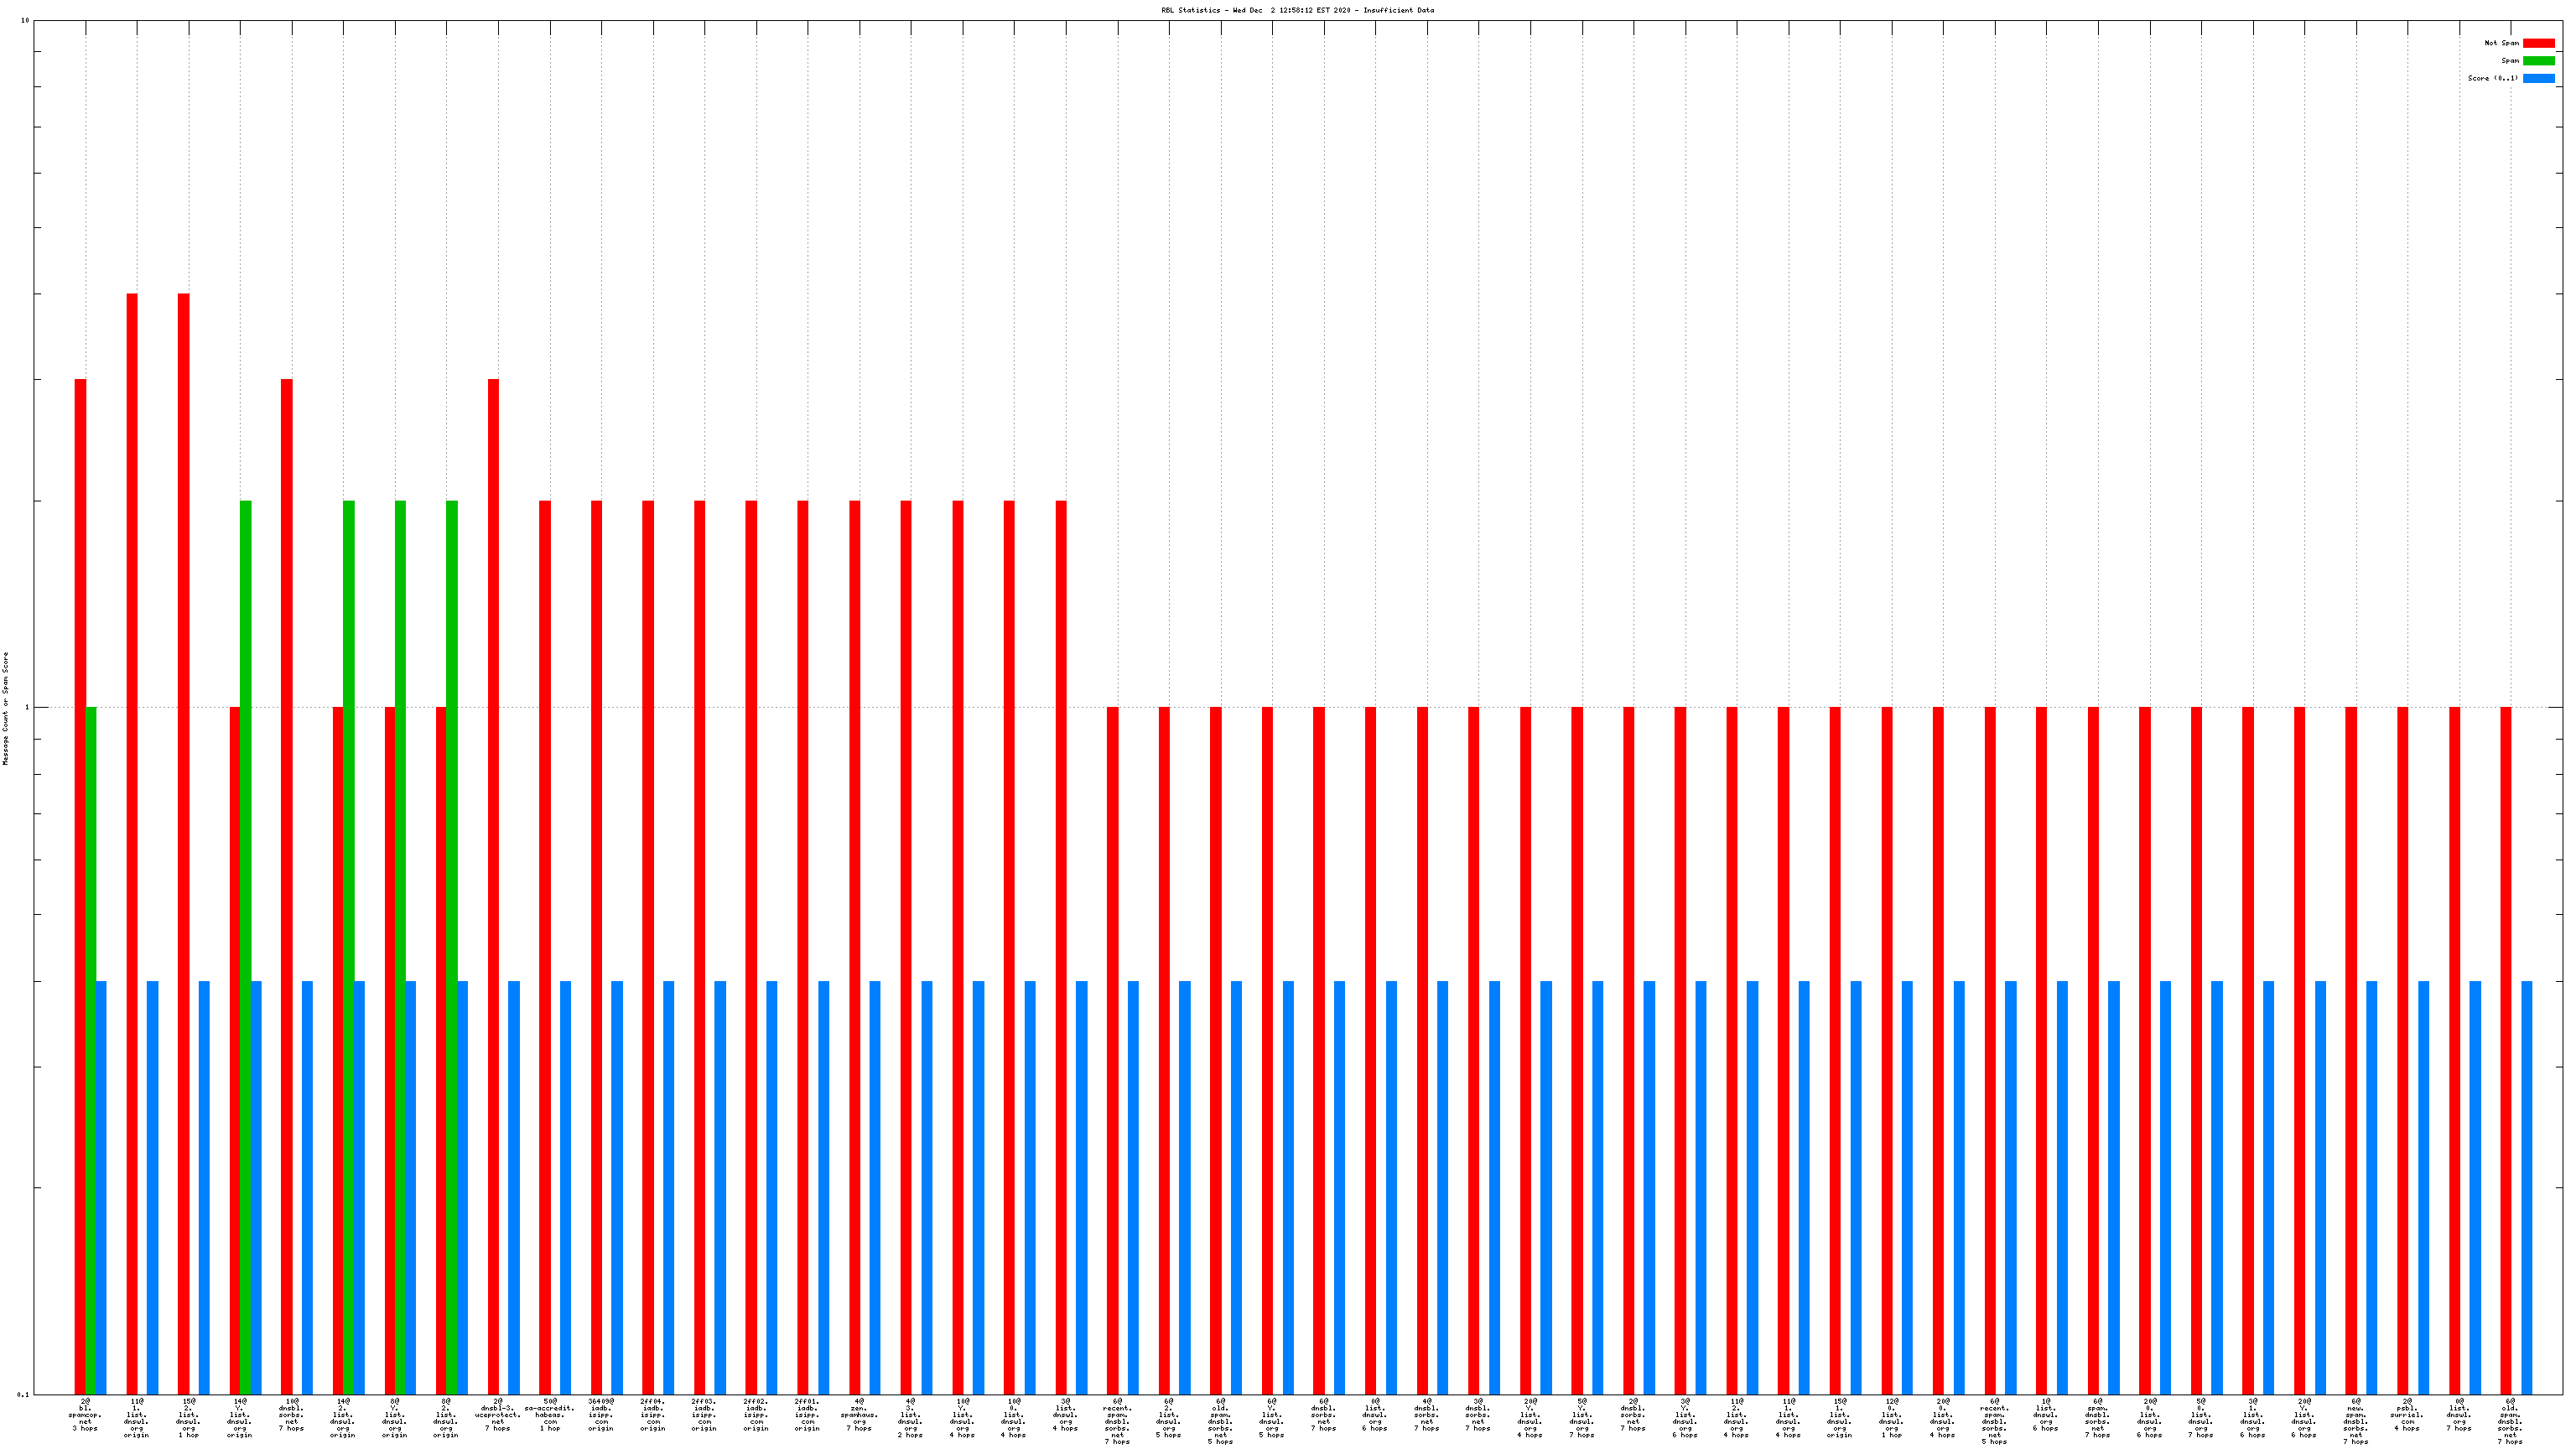Click the blue Score legend swatch

tap(2538, 78)
